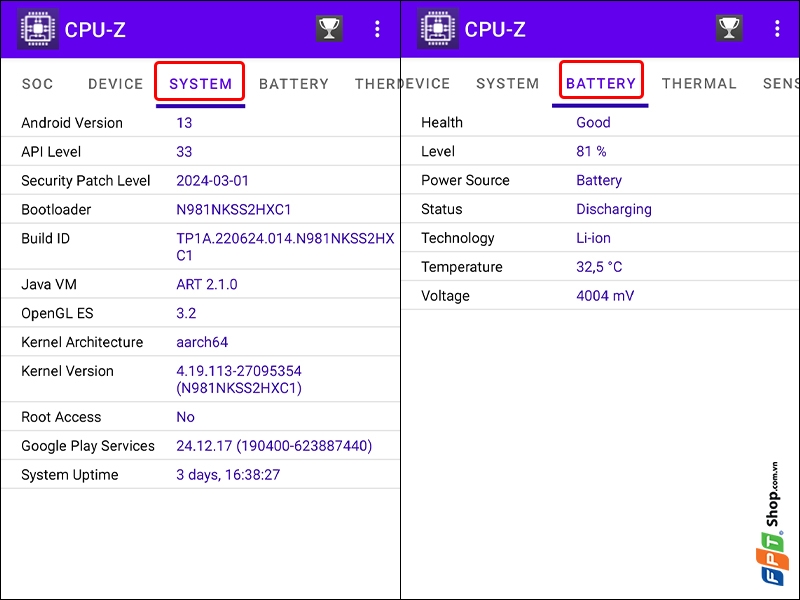The image size is (800, 600).
Task: Click Java VM value ART 2.1.0
Action: tap(207, 284)
